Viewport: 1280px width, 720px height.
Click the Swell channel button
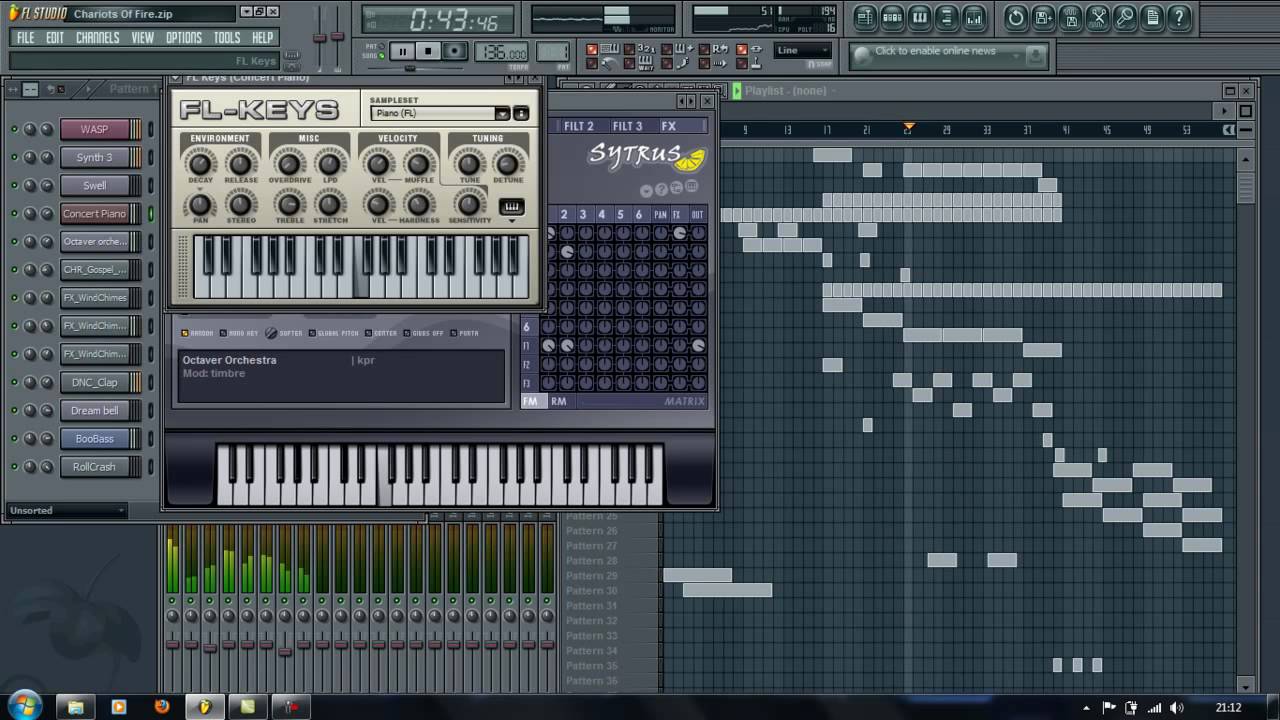pos(94,186)
